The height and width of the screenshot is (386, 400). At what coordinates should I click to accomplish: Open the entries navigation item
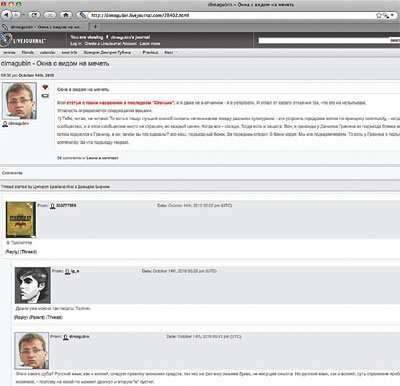click(x=9, y=52)
